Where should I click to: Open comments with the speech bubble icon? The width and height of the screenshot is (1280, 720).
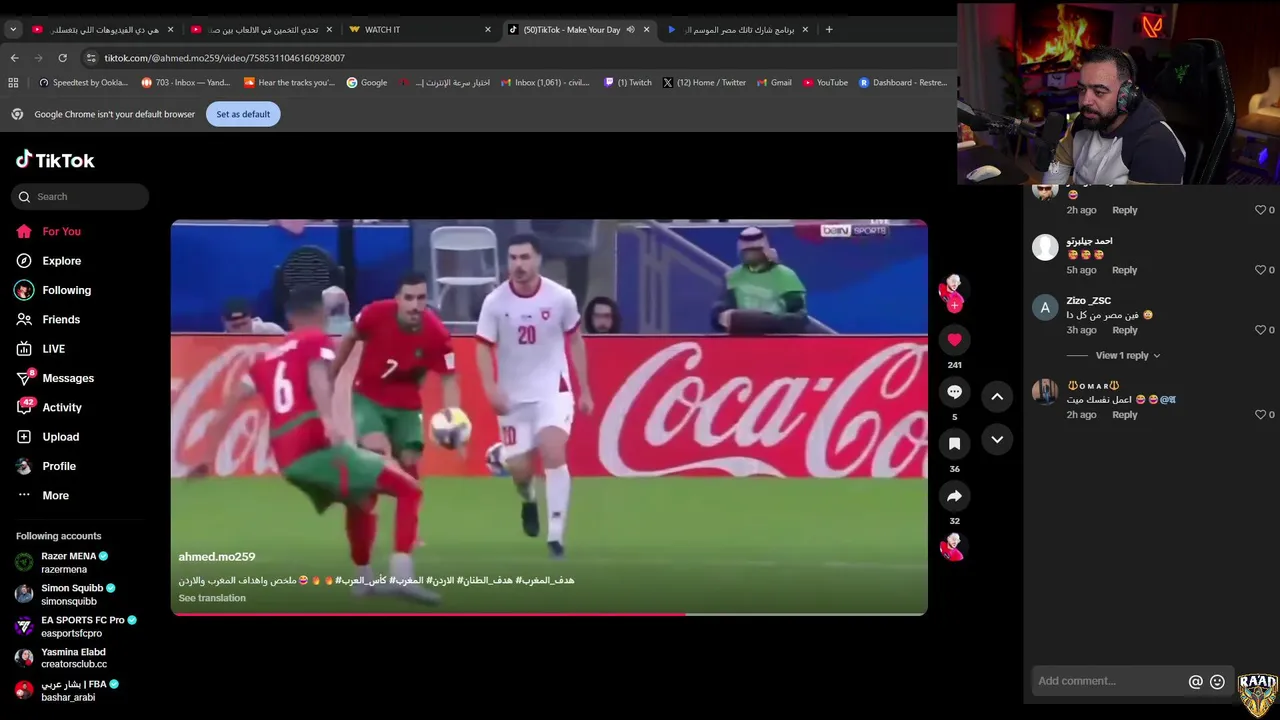[954, 392]
